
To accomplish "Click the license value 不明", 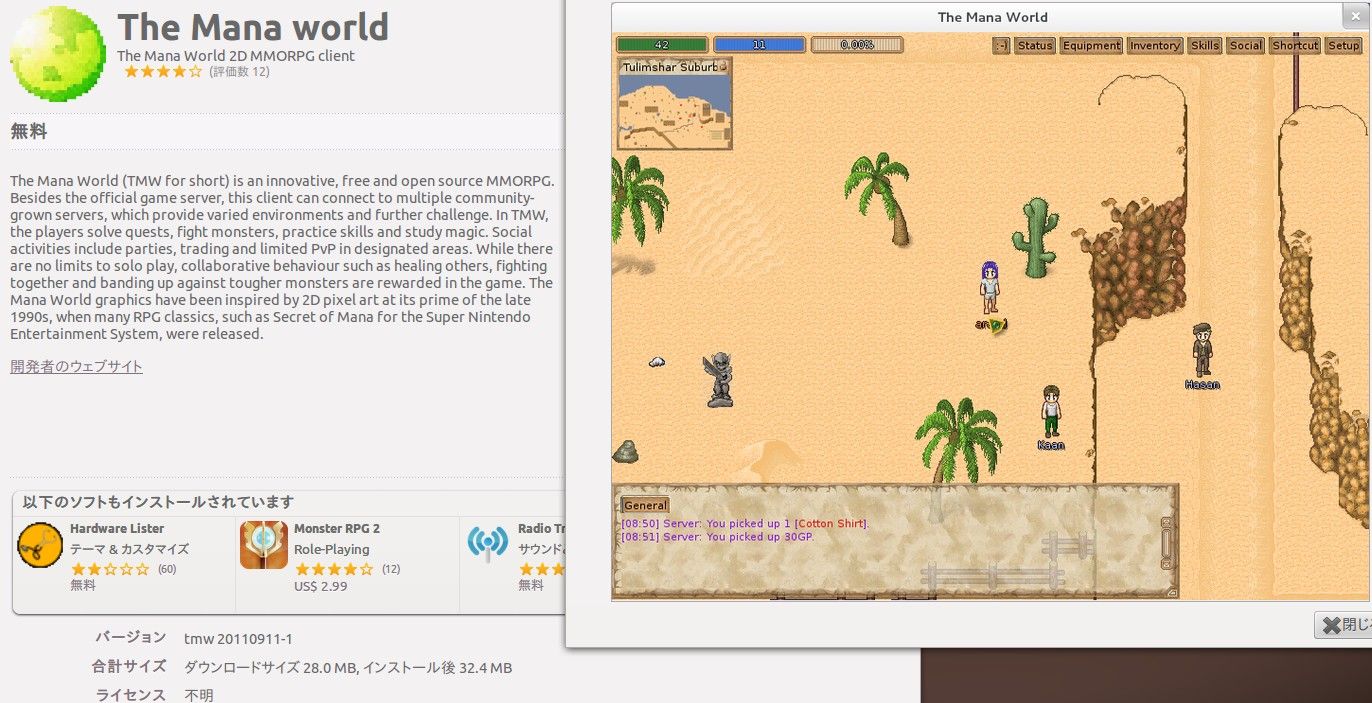I will pos(199,695).
